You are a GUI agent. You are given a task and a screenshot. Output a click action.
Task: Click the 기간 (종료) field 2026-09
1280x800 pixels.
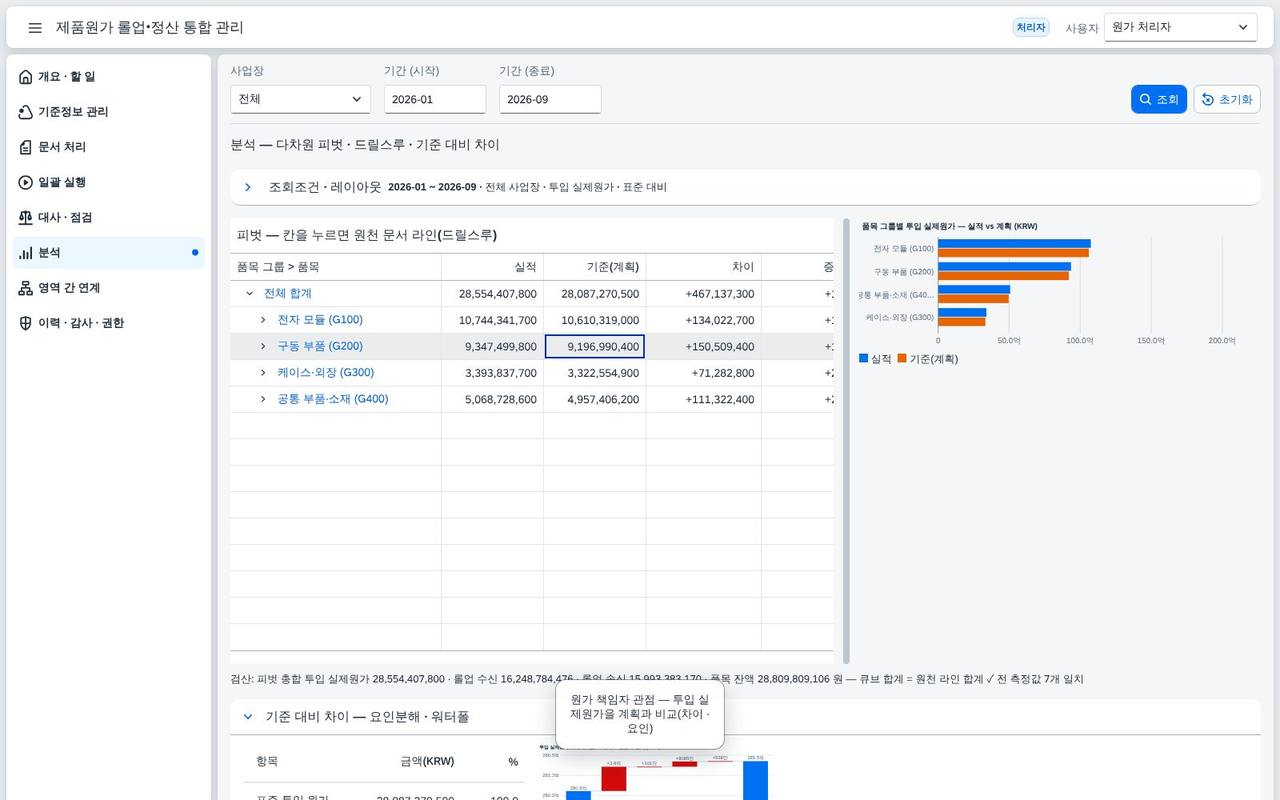point(550,99)
